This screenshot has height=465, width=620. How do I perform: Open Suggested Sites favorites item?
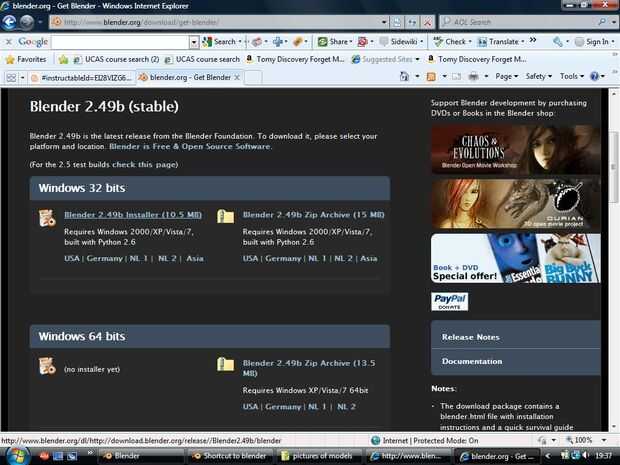tap(386, 59)
